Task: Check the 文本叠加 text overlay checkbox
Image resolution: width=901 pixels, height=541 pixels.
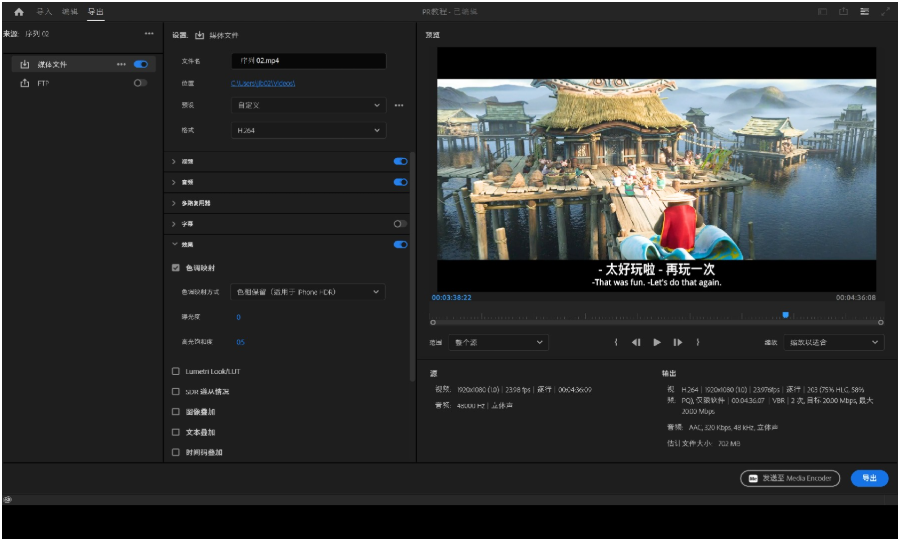Action: tap(176, 432)
